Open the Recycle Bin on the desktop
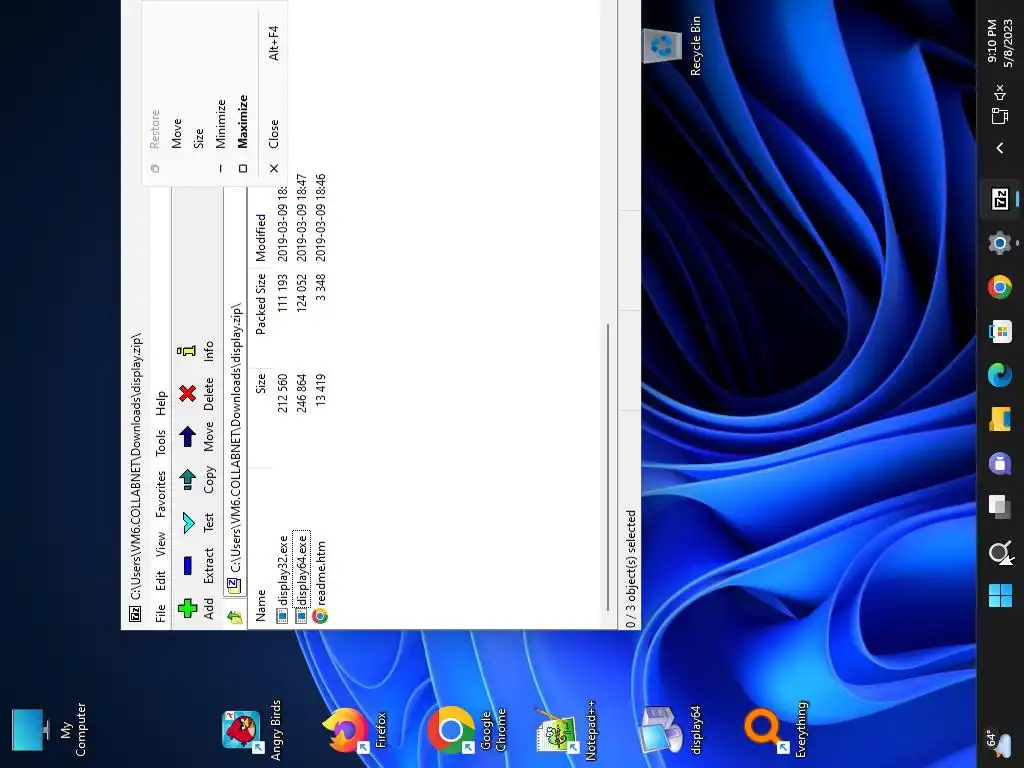The height and width of the screenshot is (768, 1024). pos(673,46)
